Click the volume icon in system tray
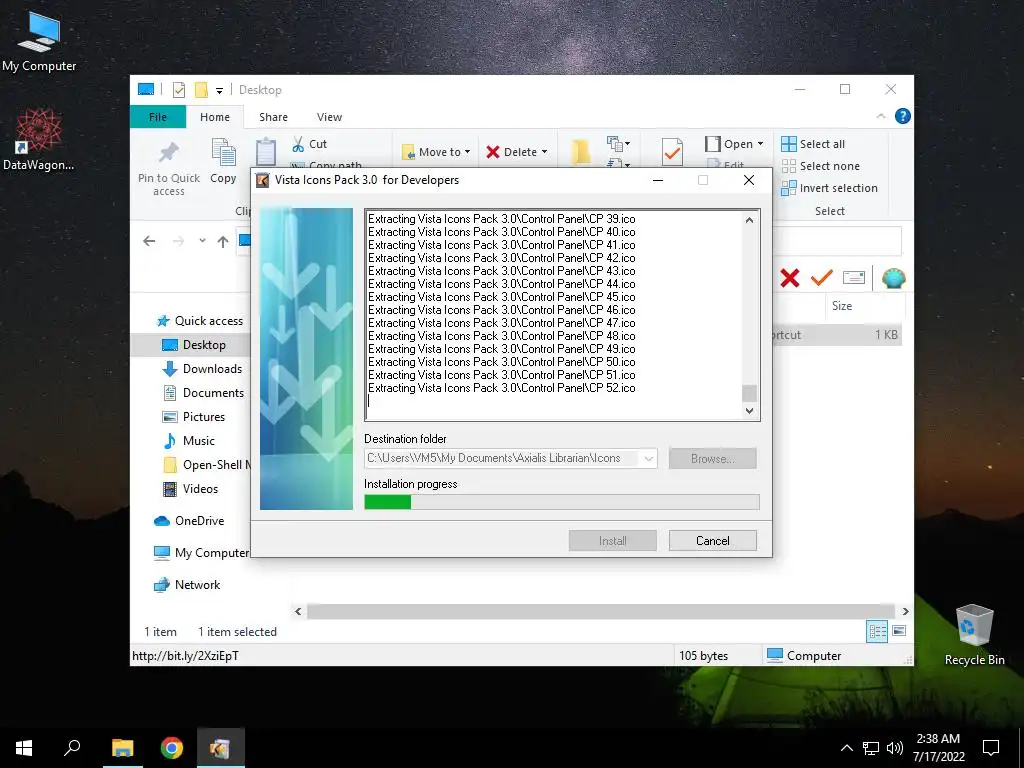The width and height of the screenshot is (1024, 768). (x=895, y=748)
